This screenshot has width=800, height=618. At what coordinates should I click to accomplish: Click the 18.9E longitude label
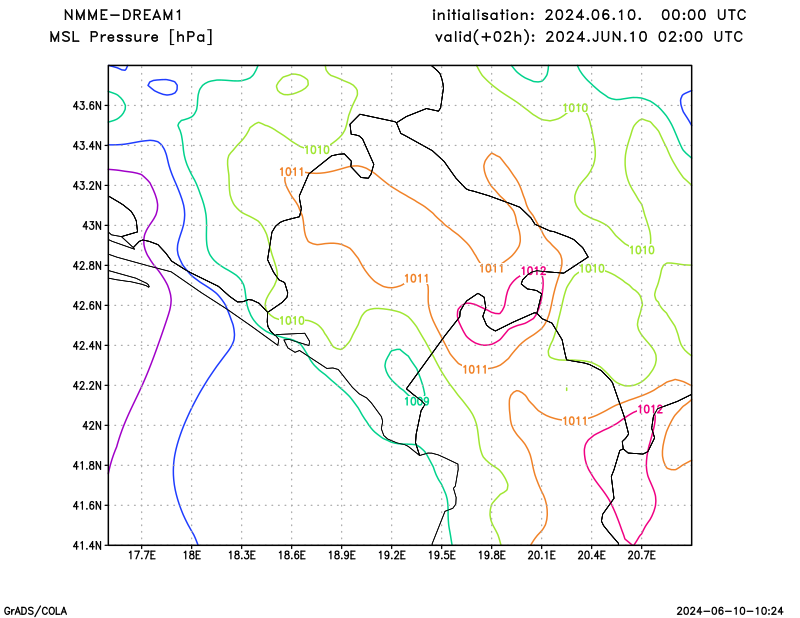(341, 555)
